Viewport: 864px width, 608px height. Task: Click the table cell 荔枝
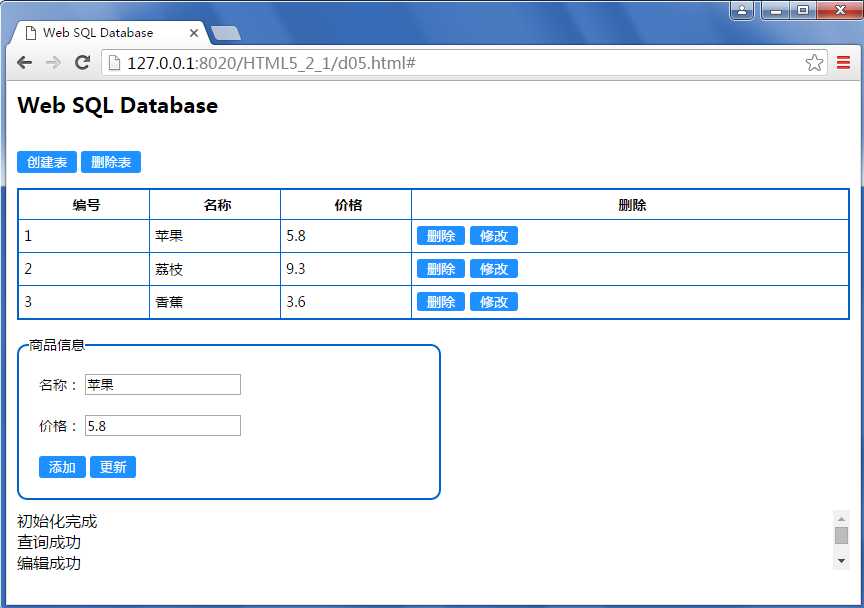coord(215,269)
